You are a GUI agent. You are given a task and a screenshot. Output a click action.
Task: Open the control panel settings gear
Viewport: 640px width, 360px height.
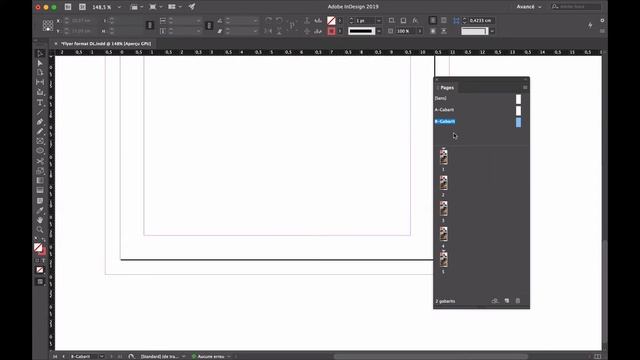click(x=602, y=20)
